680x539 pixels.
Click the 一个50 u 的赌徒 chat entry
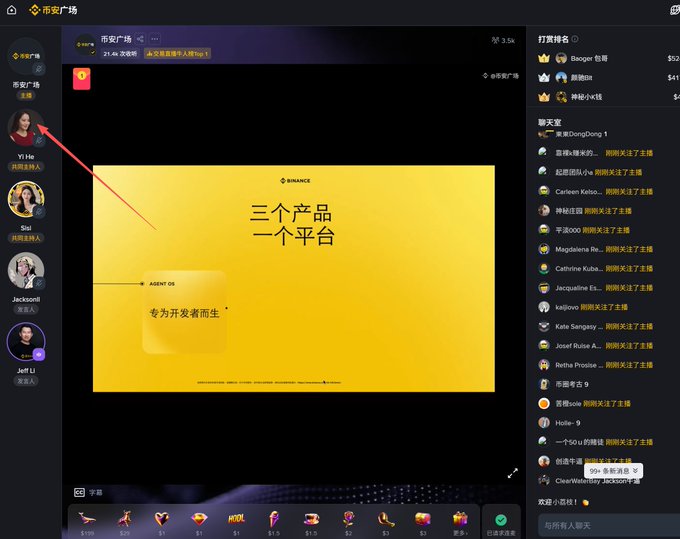(x=595, y=442)
